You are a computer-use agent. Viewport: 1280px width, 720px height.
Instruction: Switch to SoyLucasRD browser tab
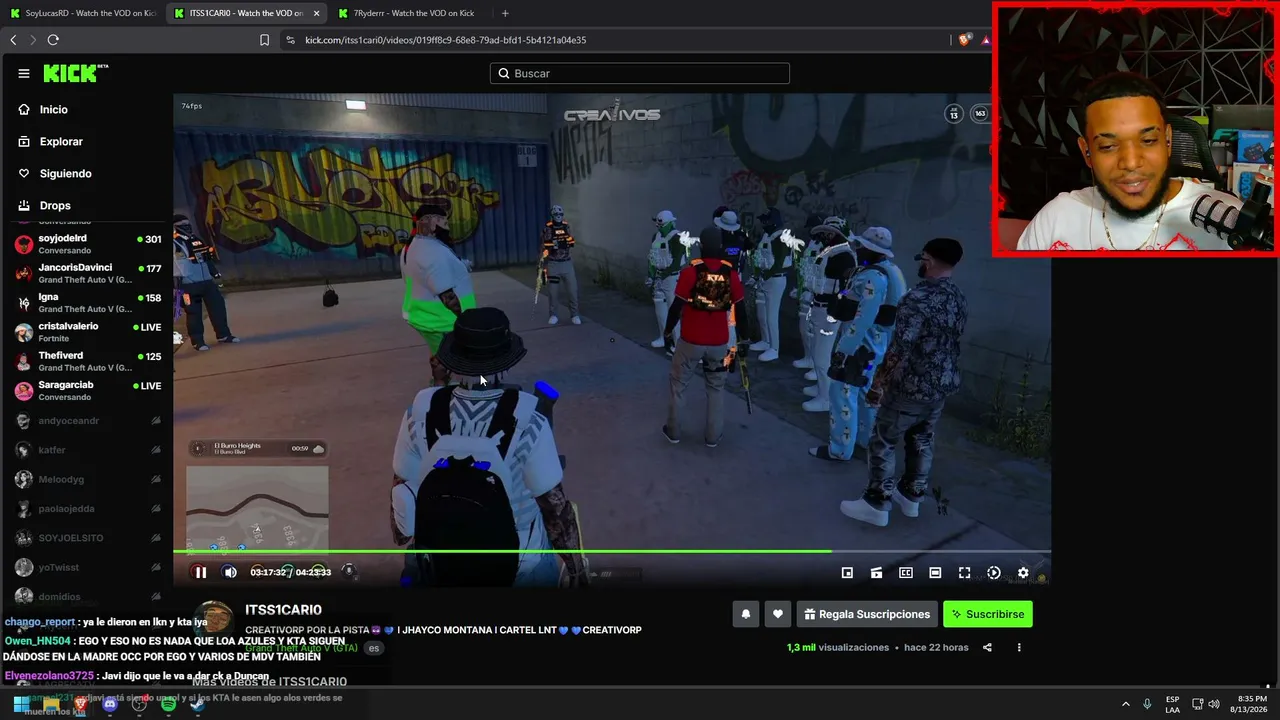(83, 13)
